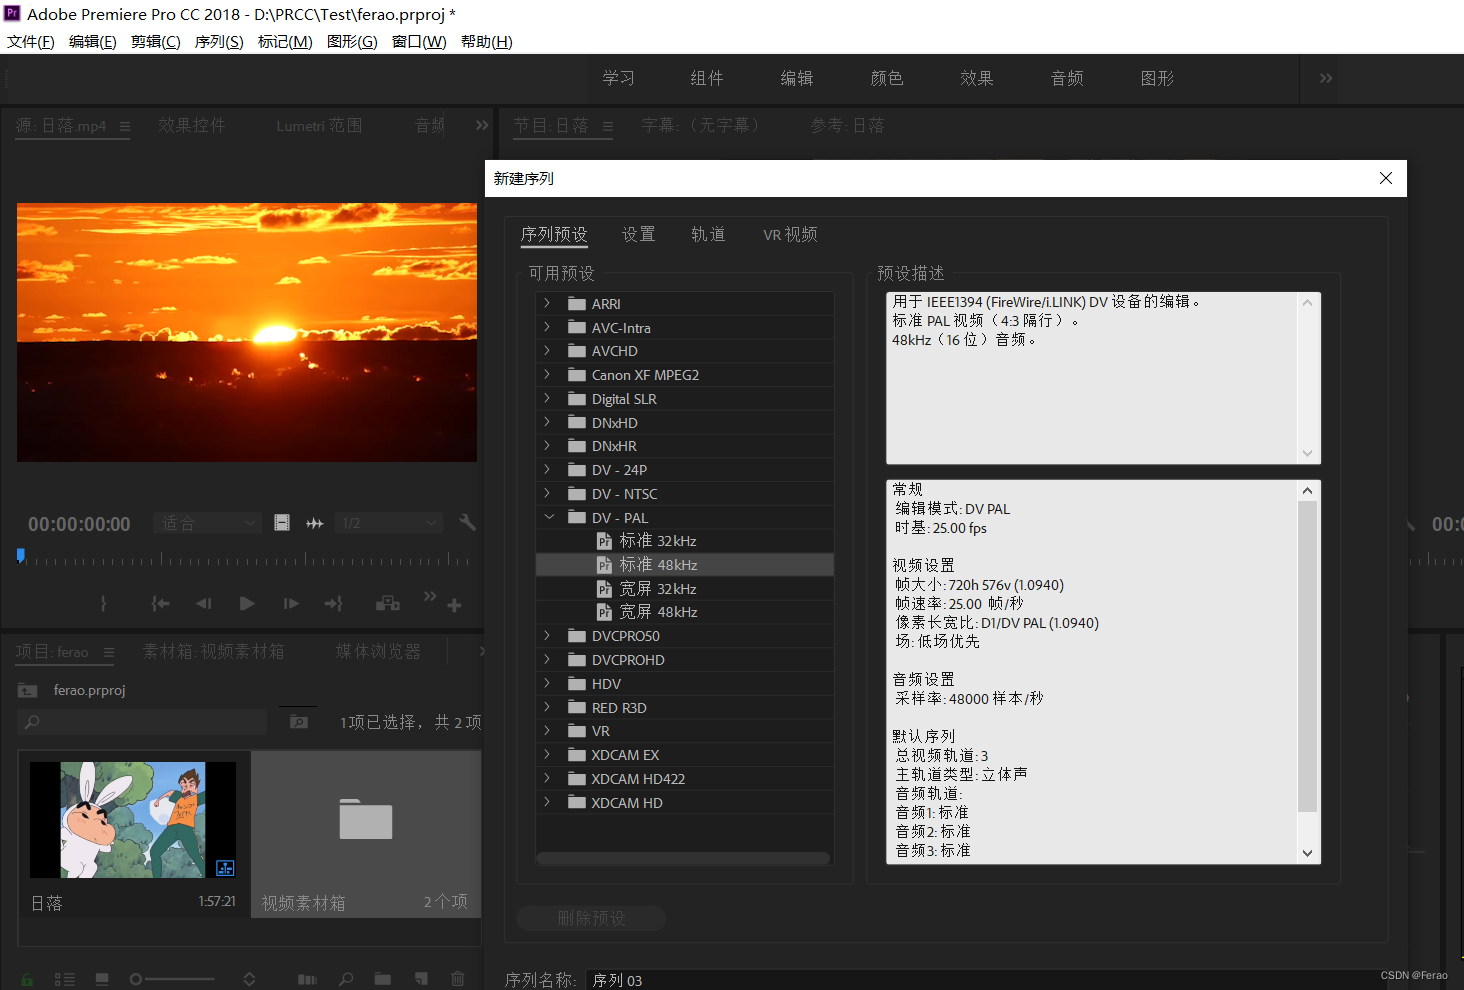1464x990 pixels.
Task: Go to Out point in source monitor
Action: pyautogui.click(x=334, y=603)
